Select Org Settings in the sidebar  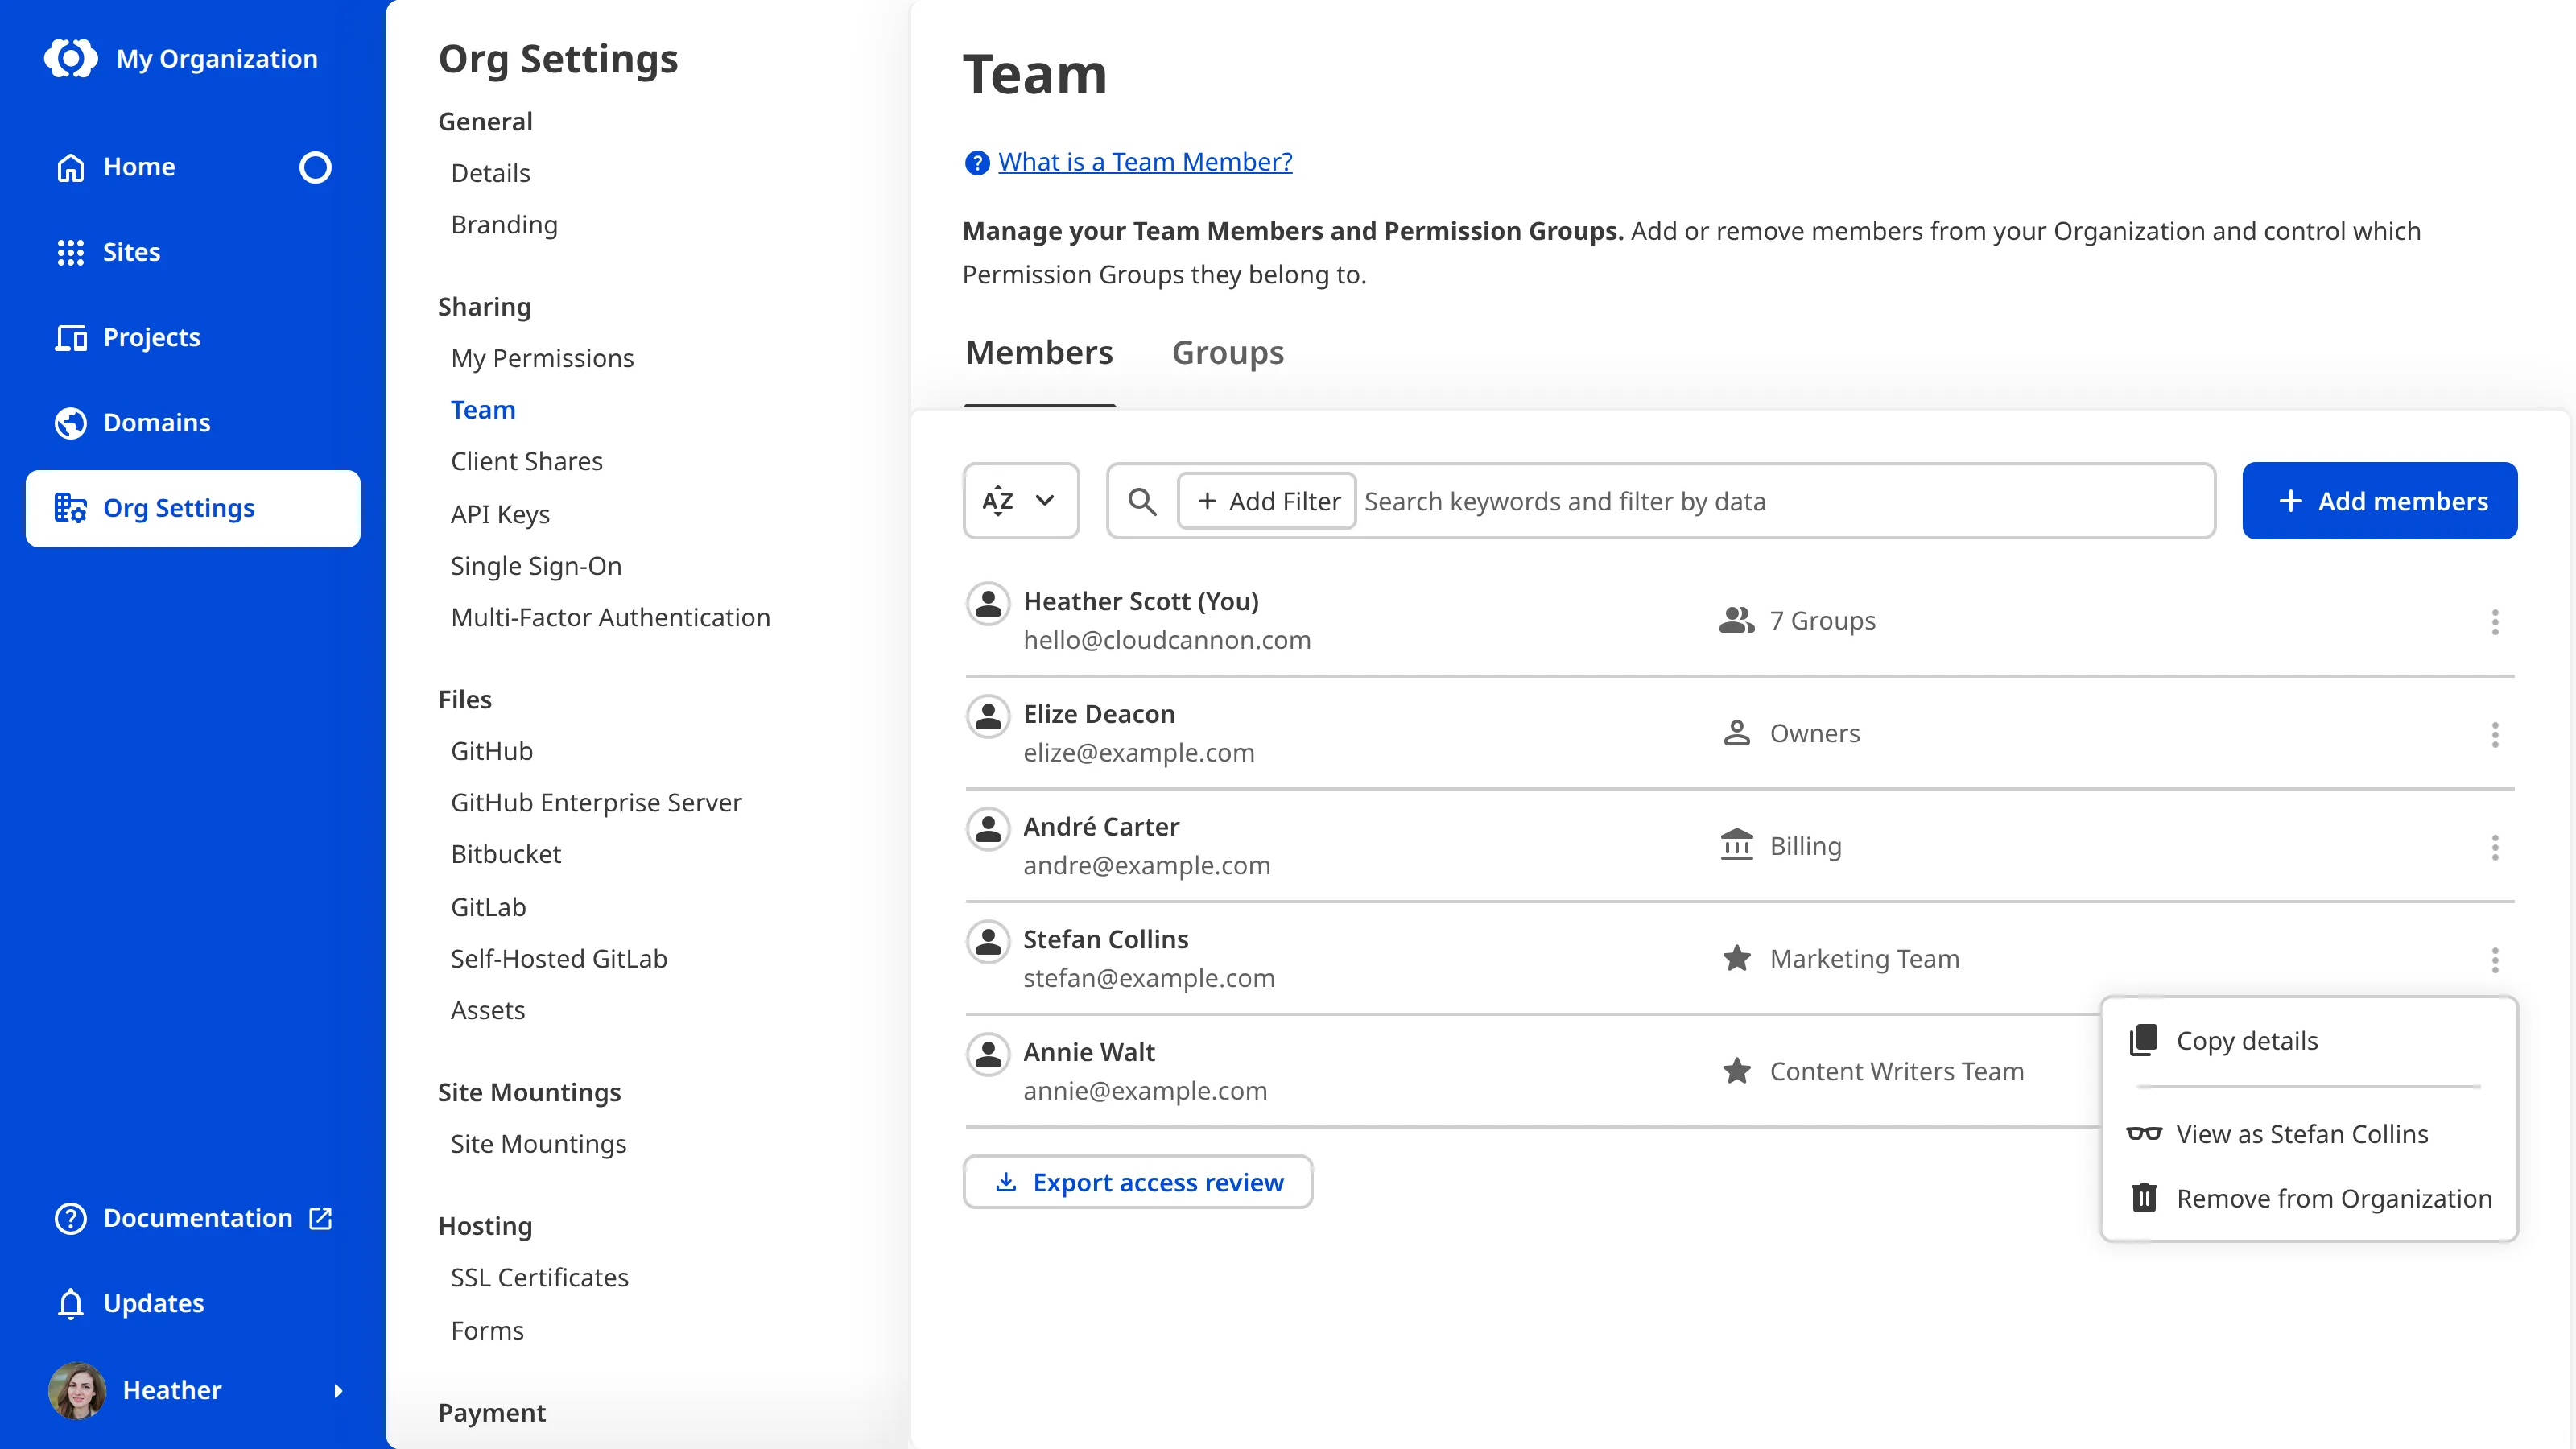[193, 508]
